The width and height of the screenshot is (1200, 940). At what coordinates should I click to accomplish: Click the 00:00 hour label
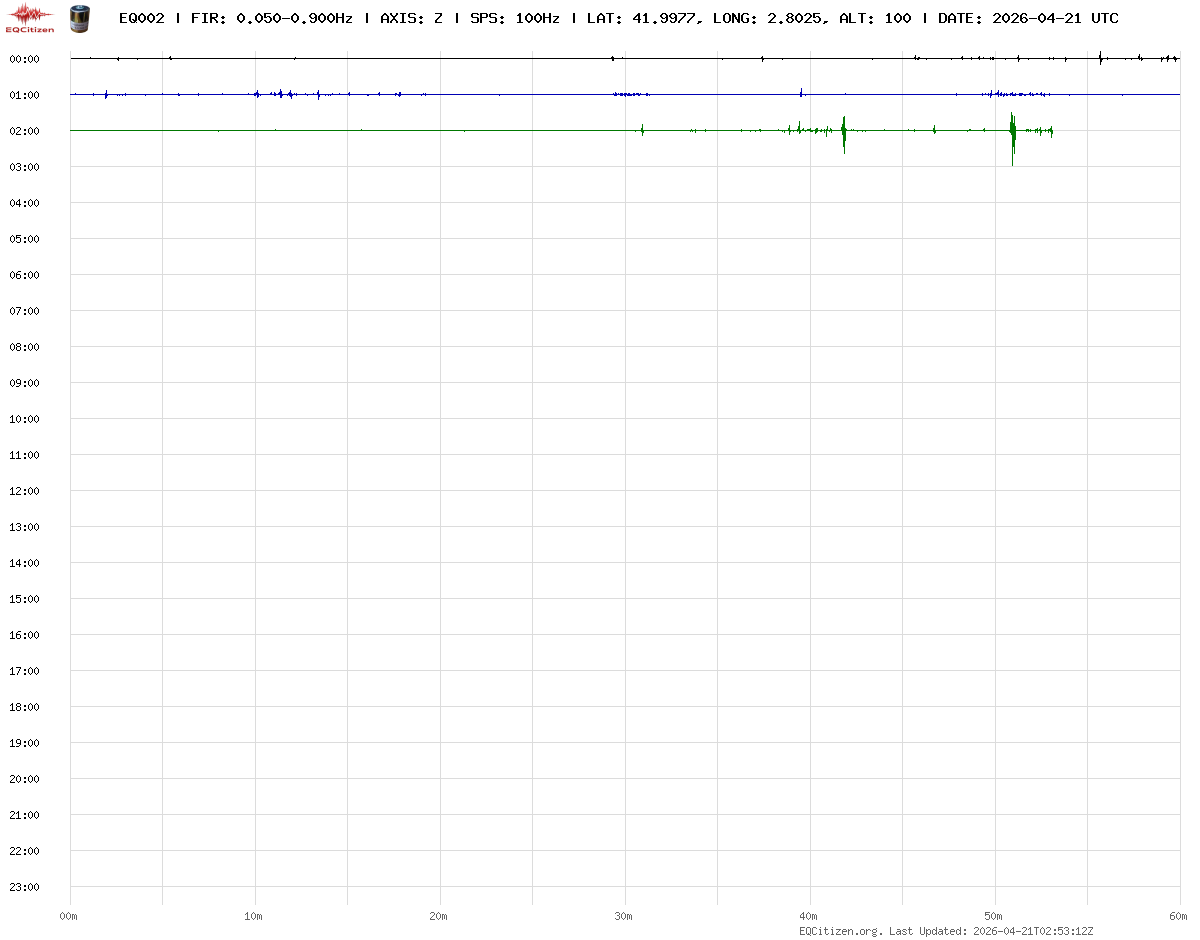[23, 59]
